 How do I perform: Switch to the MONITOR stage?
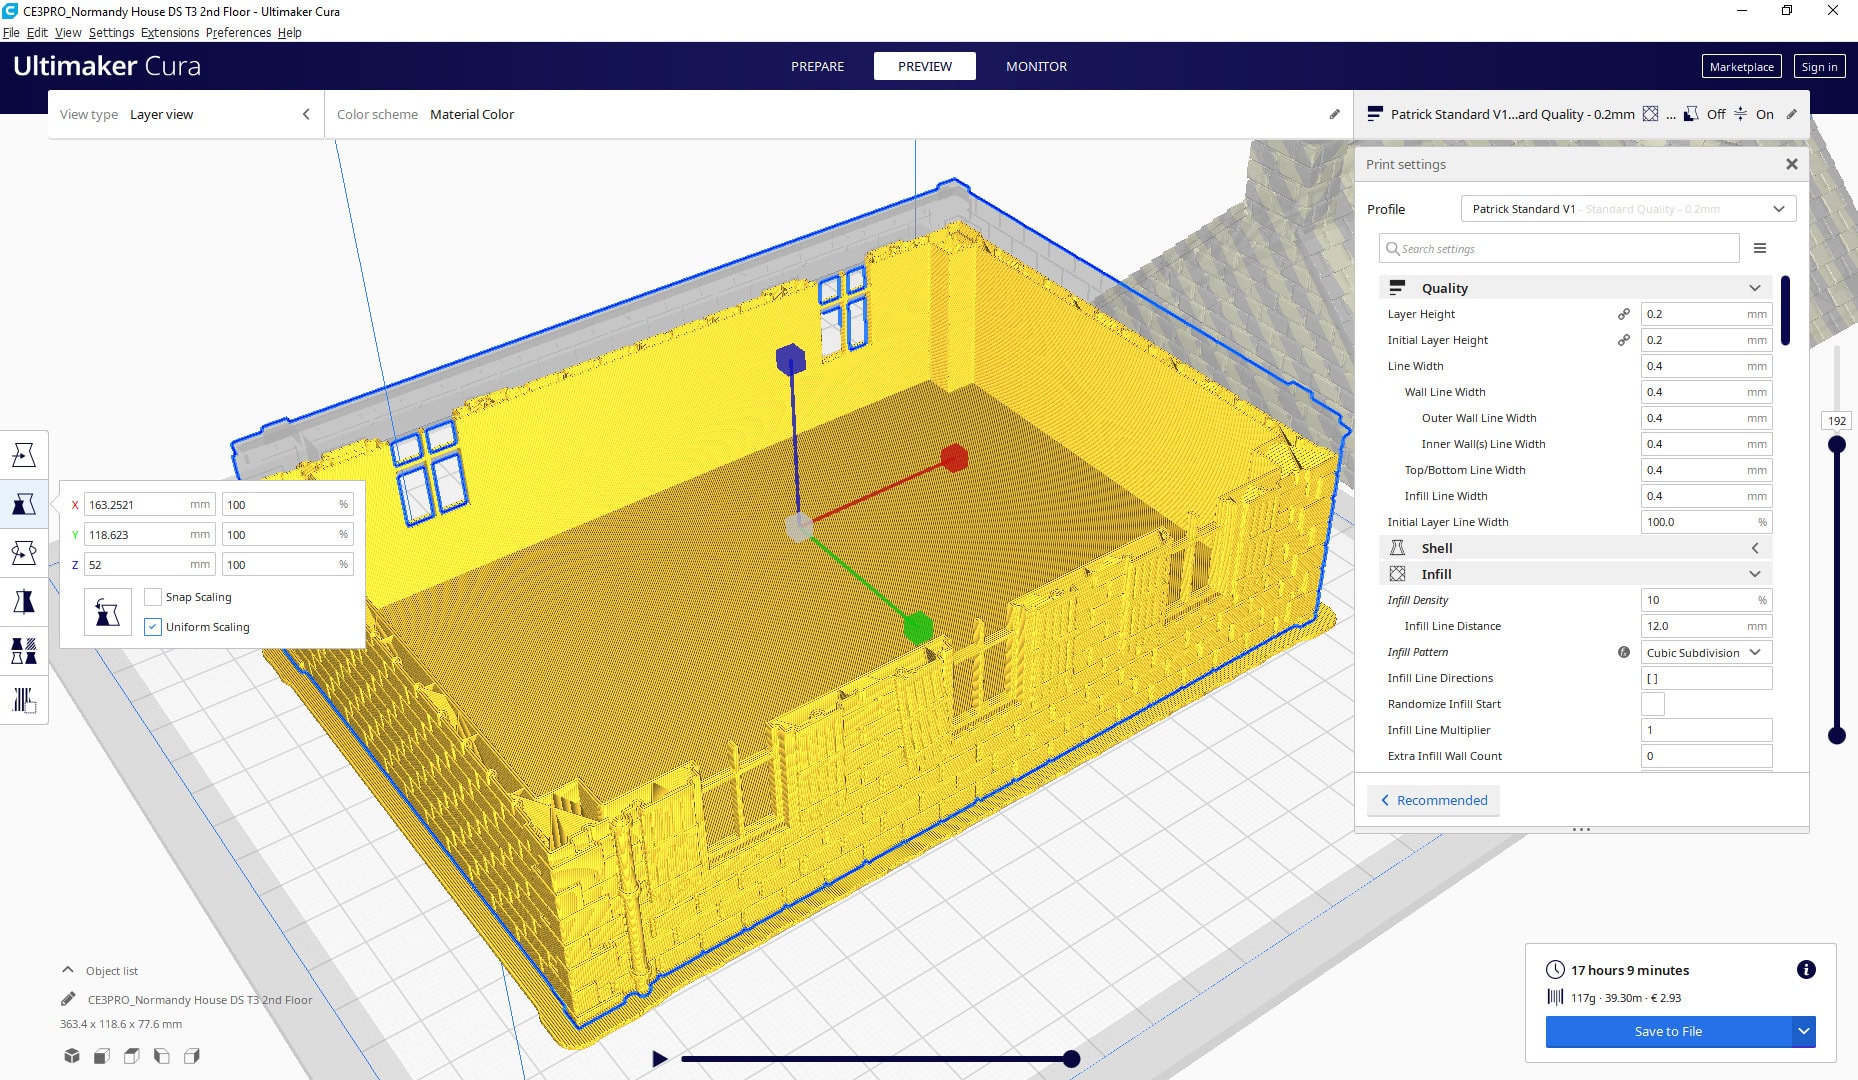[1036, 66]
